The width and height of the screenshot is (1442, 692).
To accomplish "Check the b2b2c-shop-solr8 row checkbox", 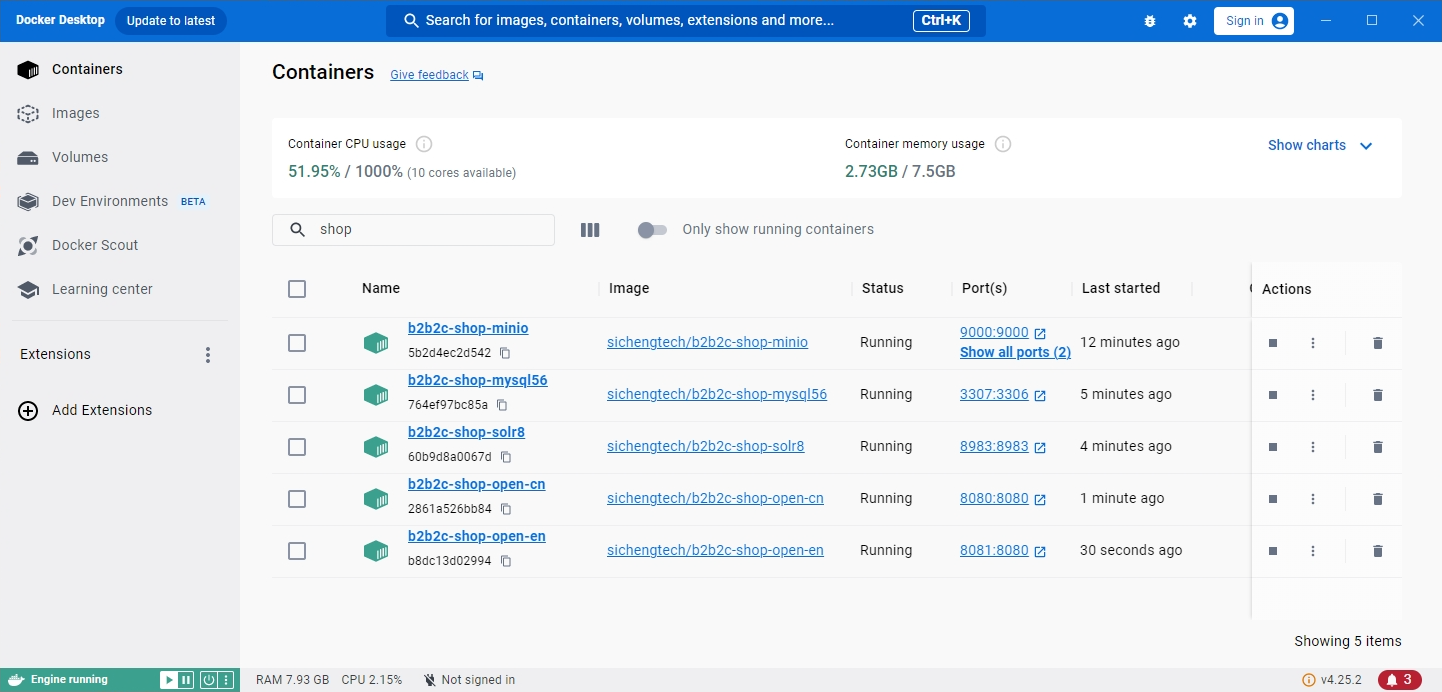I will coord(297,447).
